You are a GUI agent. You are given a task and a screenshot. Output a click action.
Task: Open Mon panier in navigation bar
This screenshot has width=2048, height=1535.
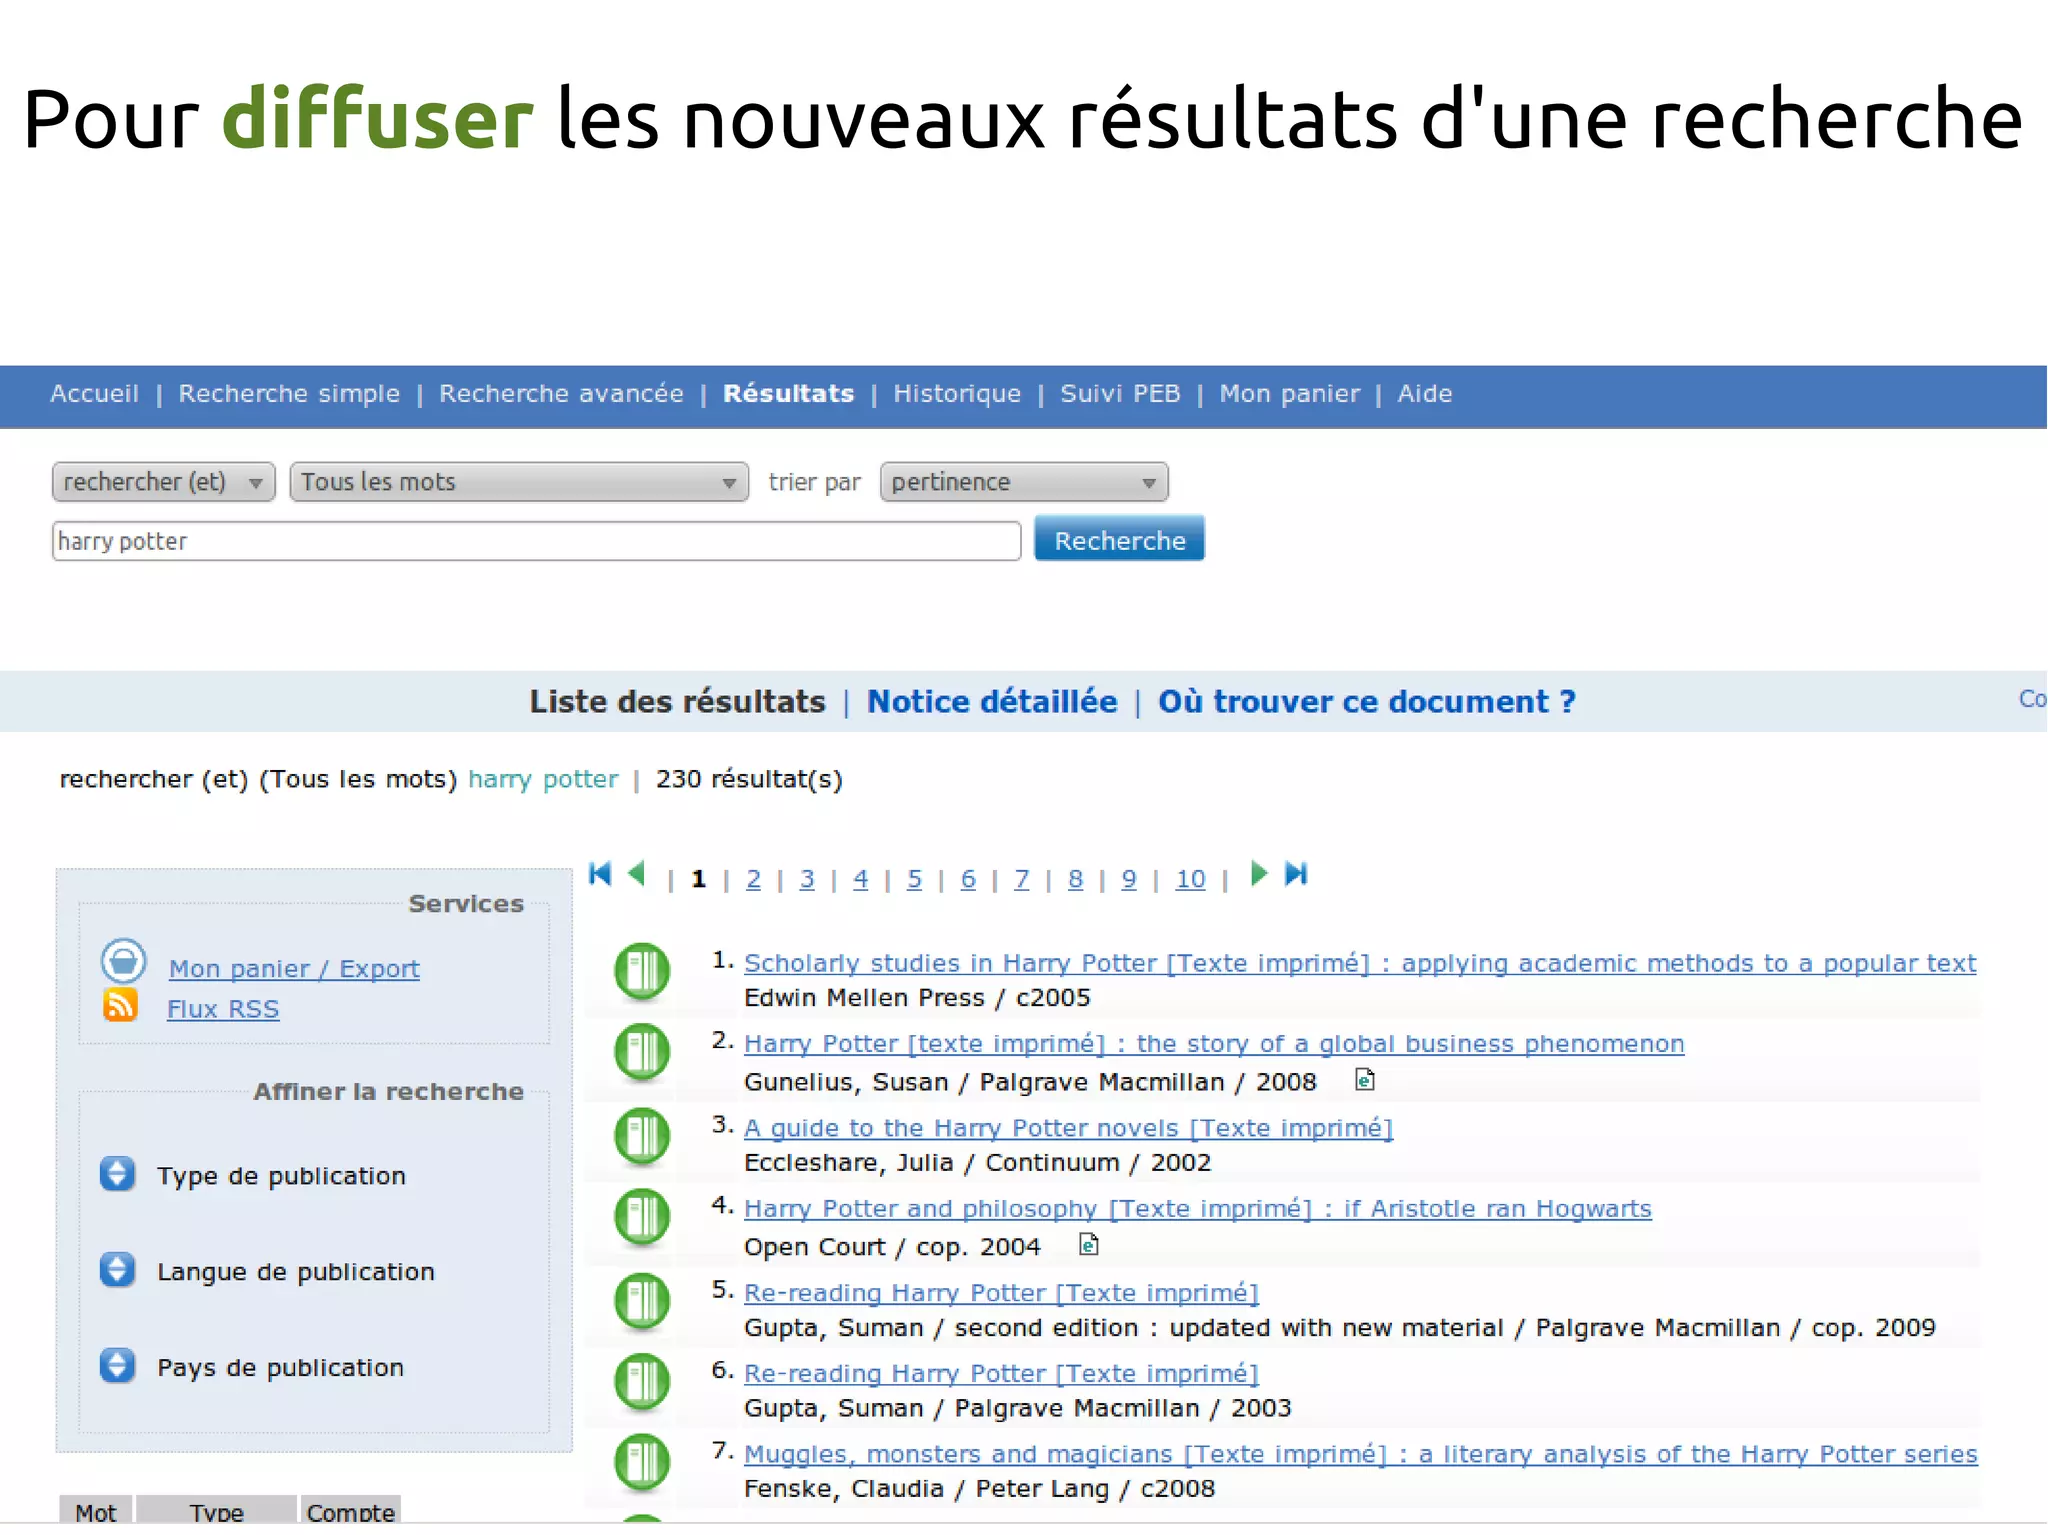click(1289, 394)
